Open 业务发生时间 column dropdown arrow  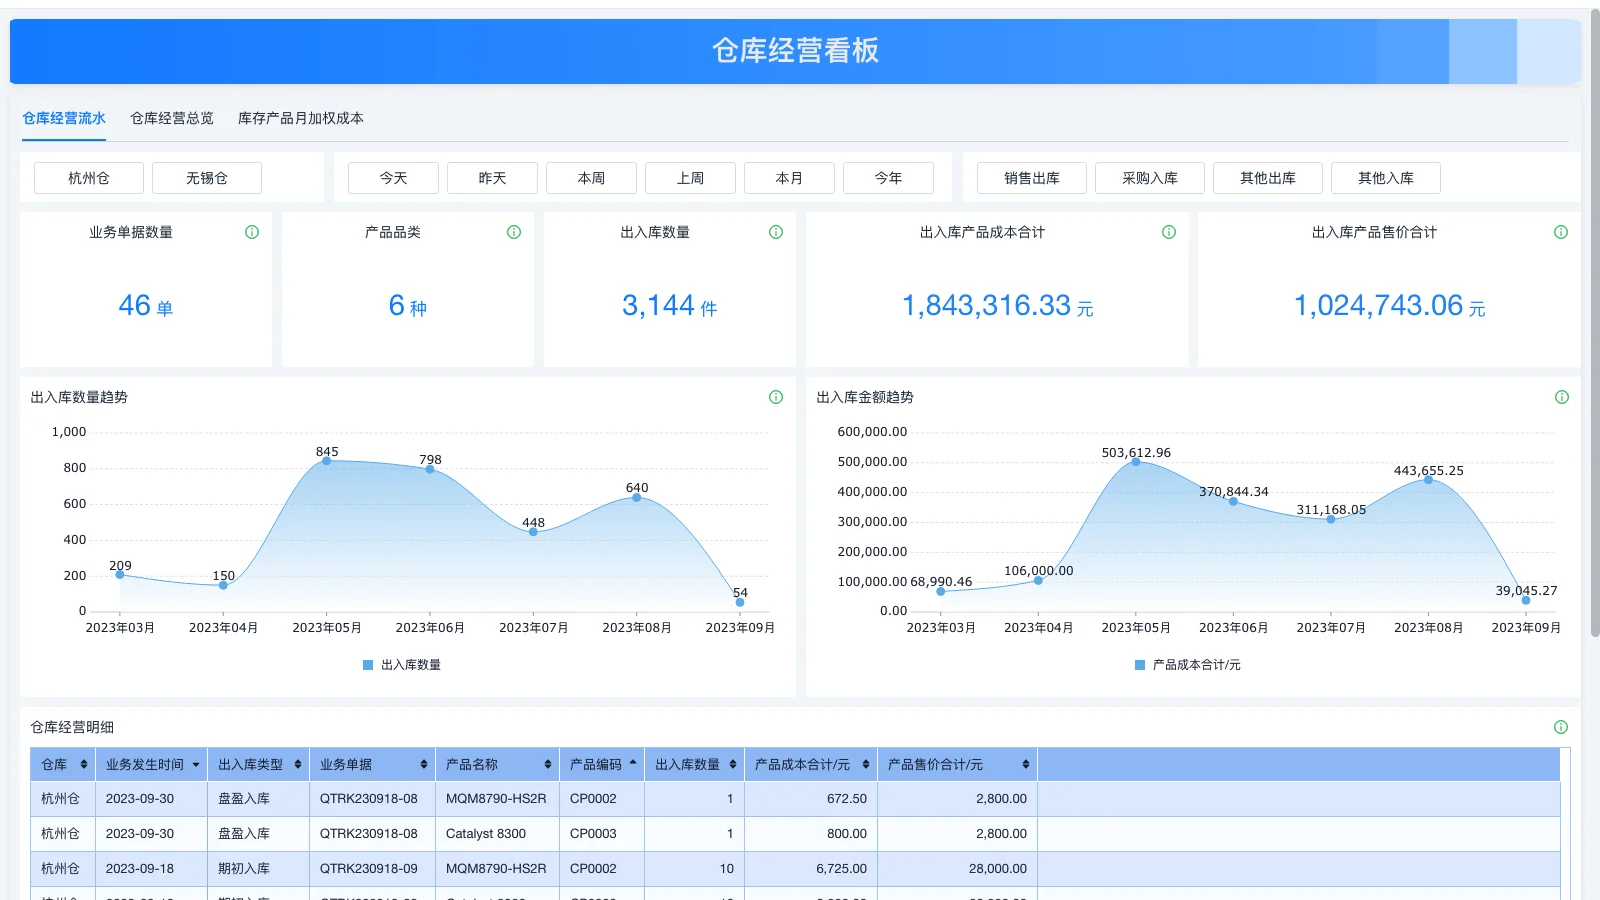click(x=196, y=765)
